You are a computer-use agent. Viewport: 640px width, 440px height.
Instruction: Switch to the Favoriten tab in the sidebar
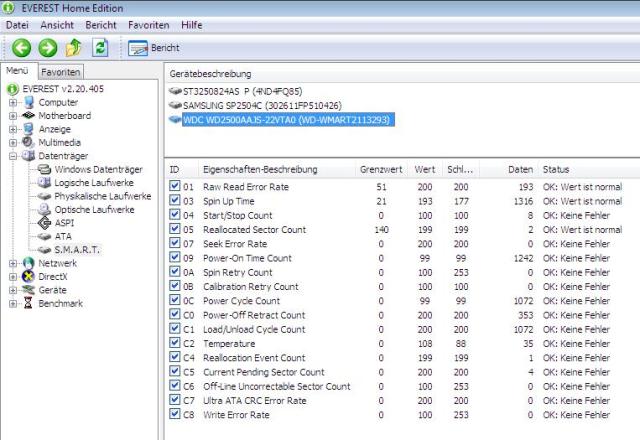point(61,72)
